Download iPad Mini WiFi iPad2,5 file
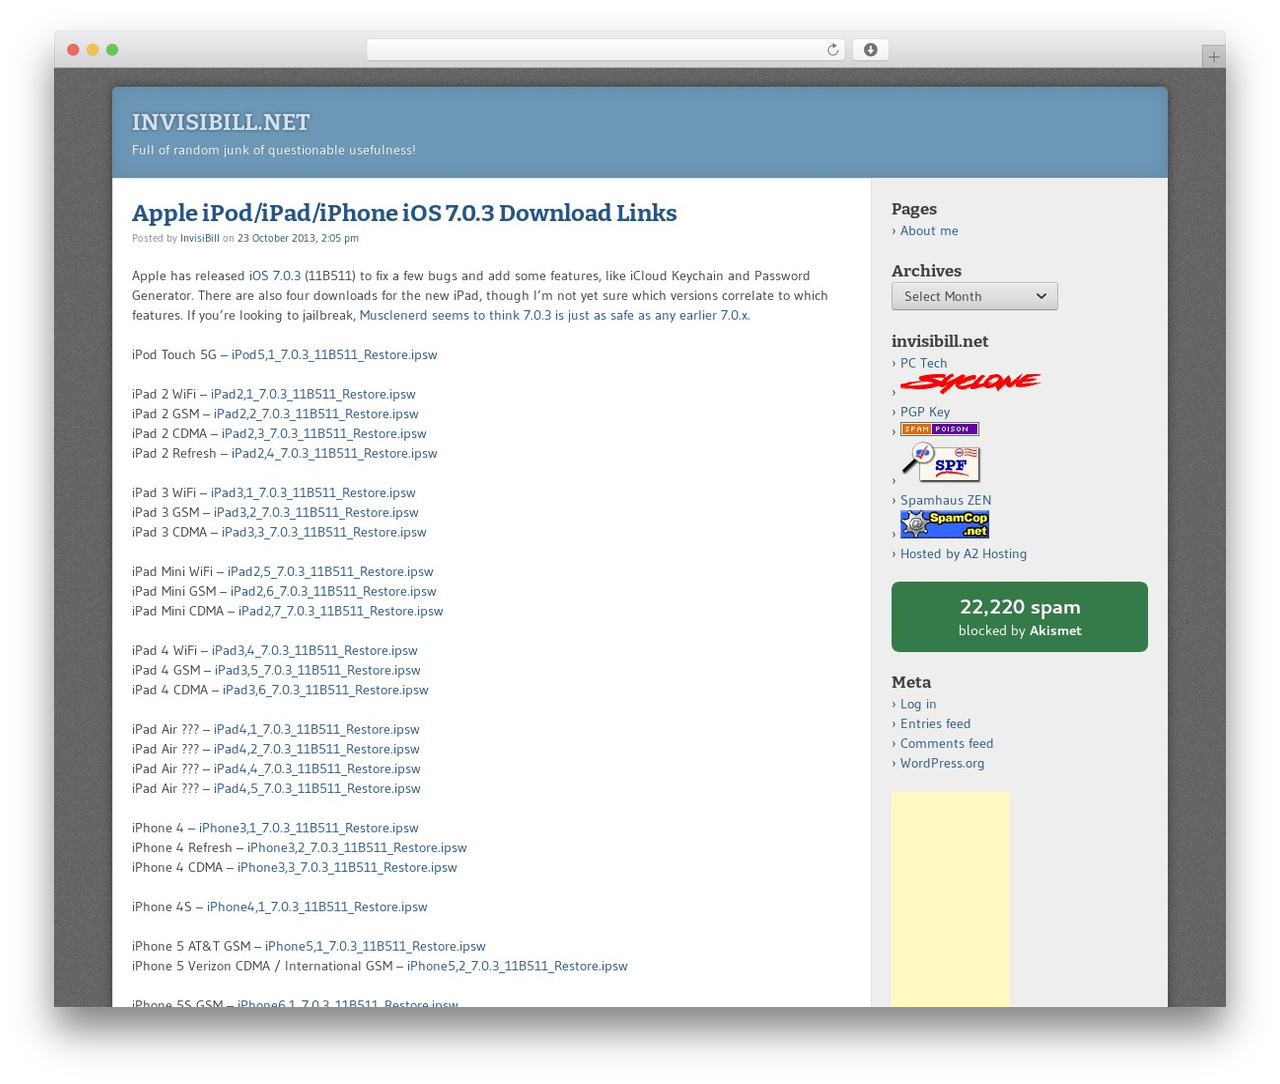This screenshot has height=1084, width=1280. point(330,572)
